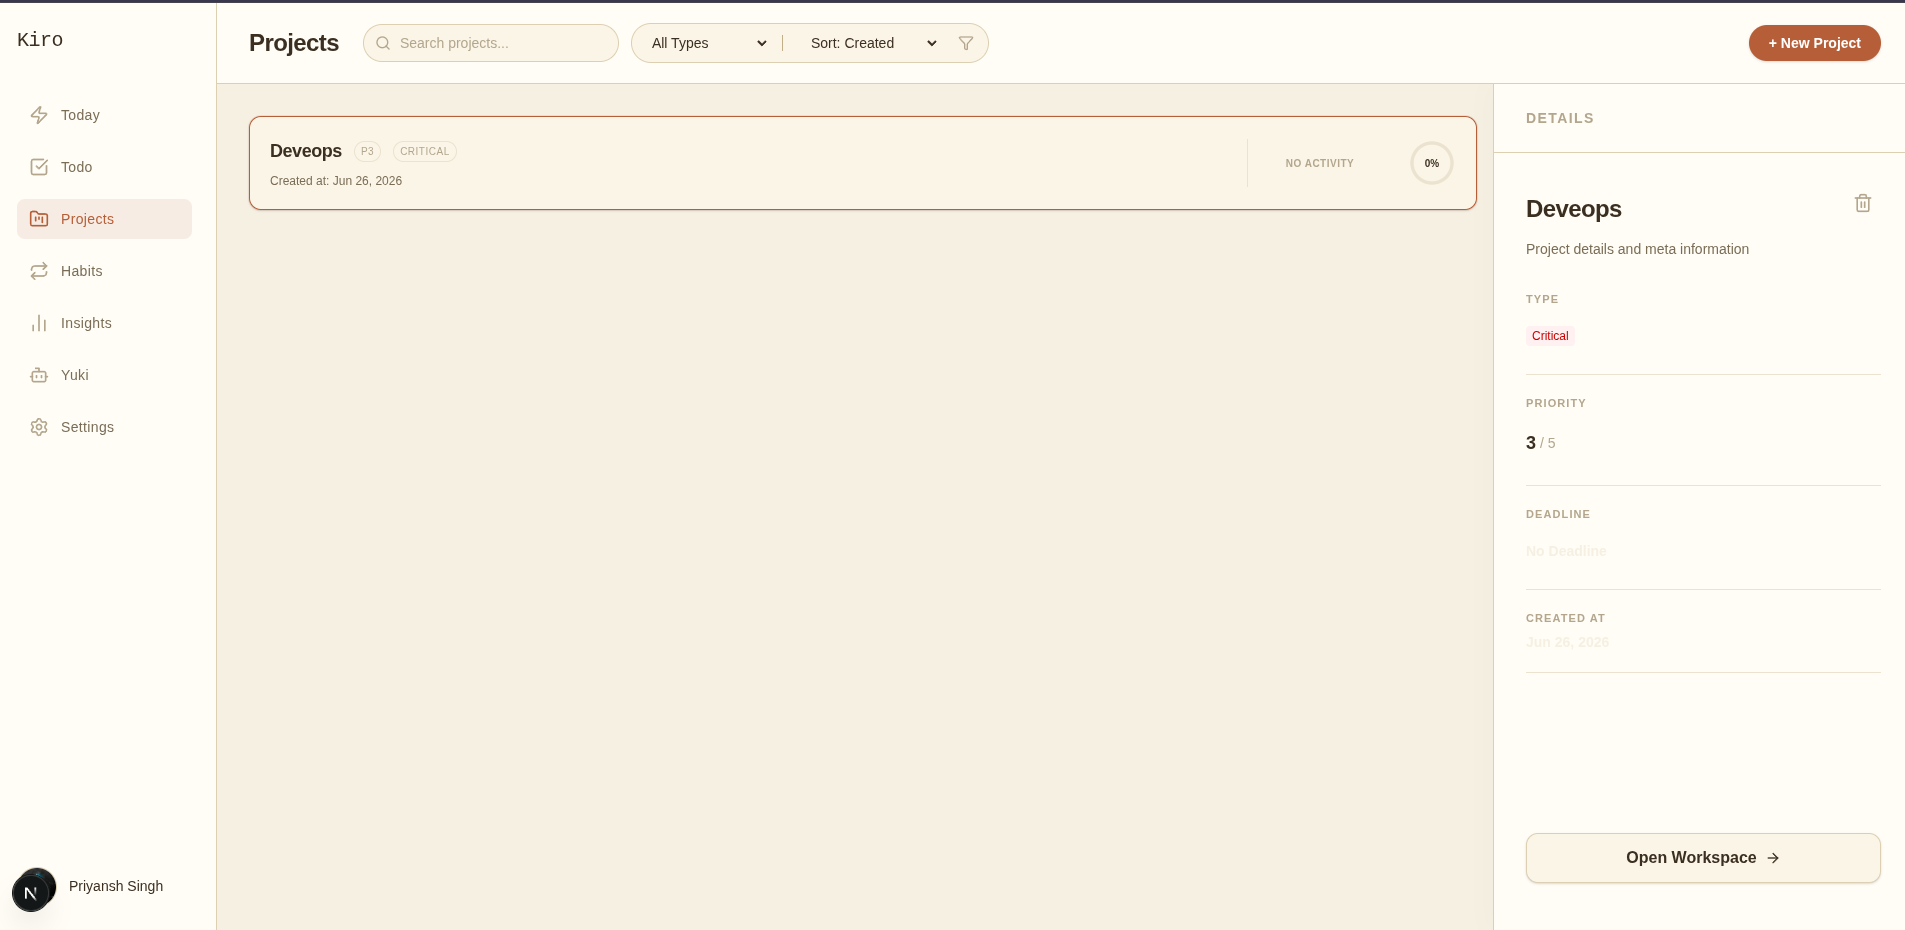Click the filter funnel icon

(x=966, y=43)
